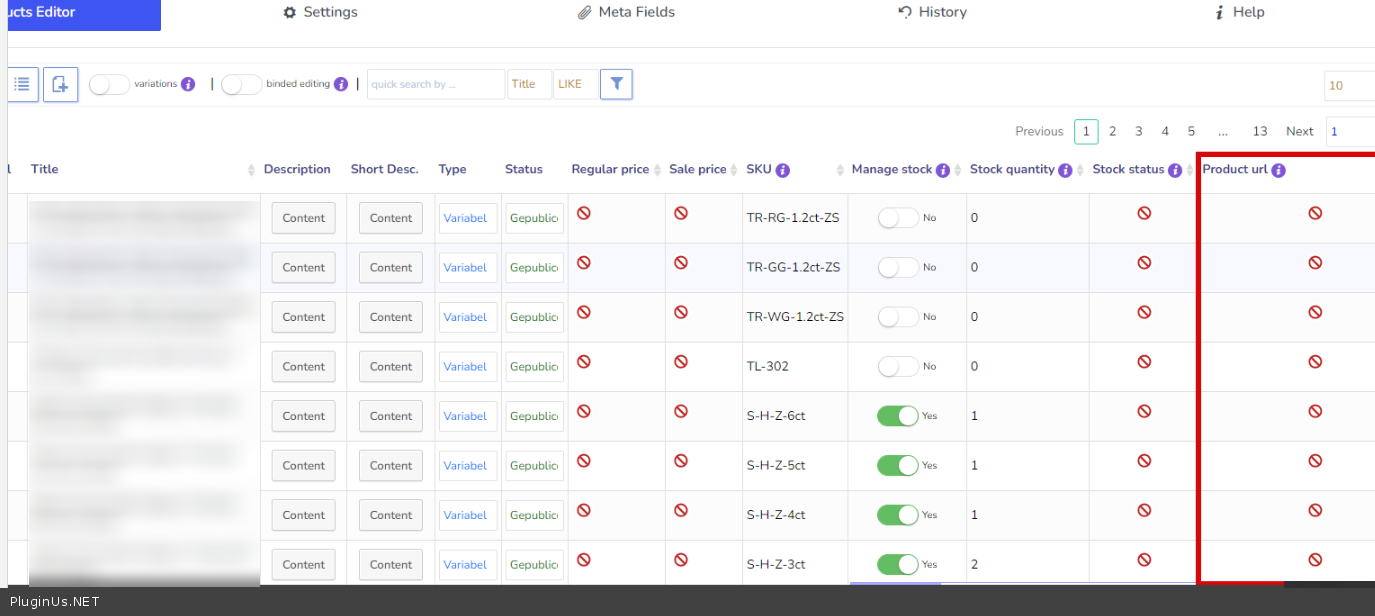Toggle manage stock for TR-RG-1.2ct-ZS

pos(897,218)
